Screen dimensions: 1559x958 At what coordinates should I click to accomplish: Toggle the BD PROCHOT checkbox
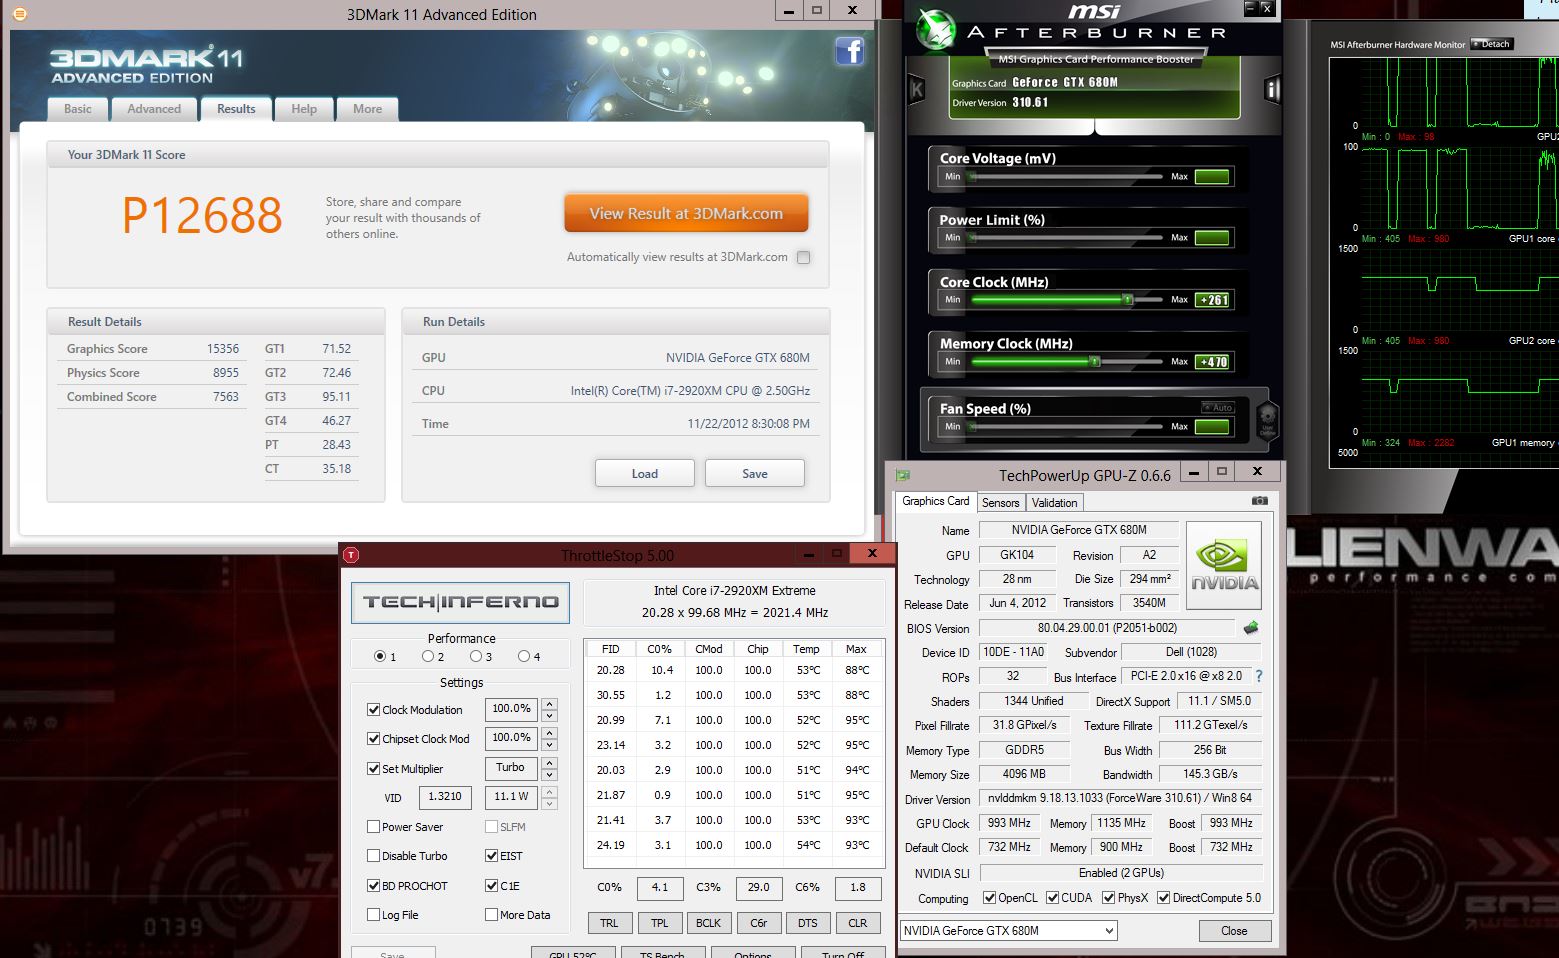374,886
